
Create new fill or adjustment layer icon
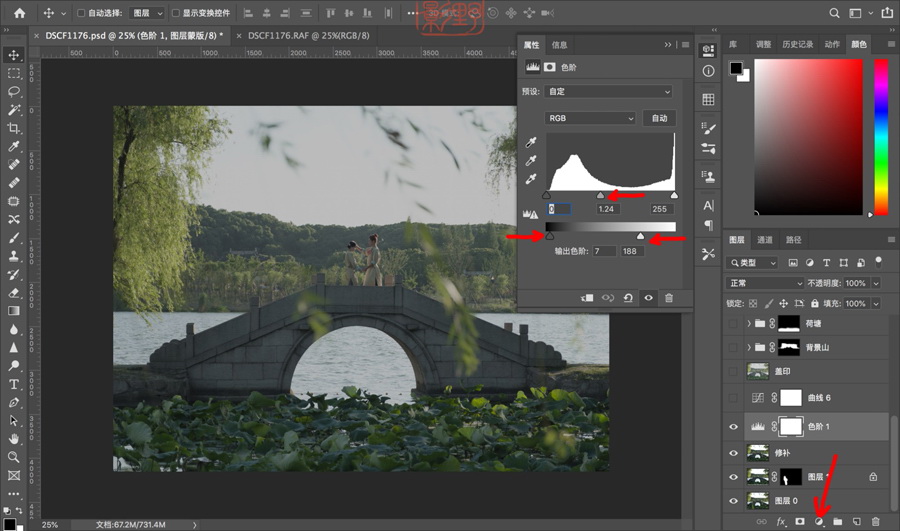click(819, 521)
